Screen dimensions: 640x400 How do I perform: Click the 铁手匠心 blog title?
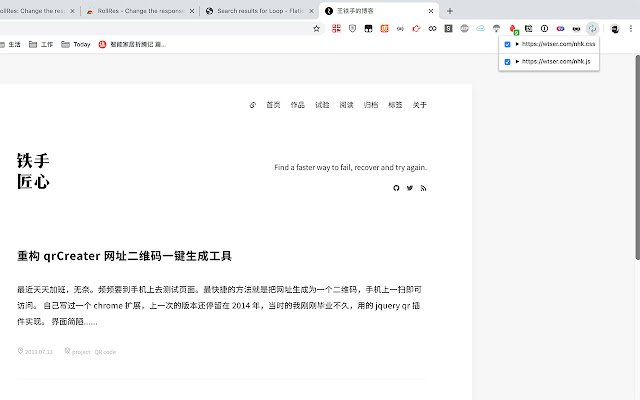click(x=33, y=171)
